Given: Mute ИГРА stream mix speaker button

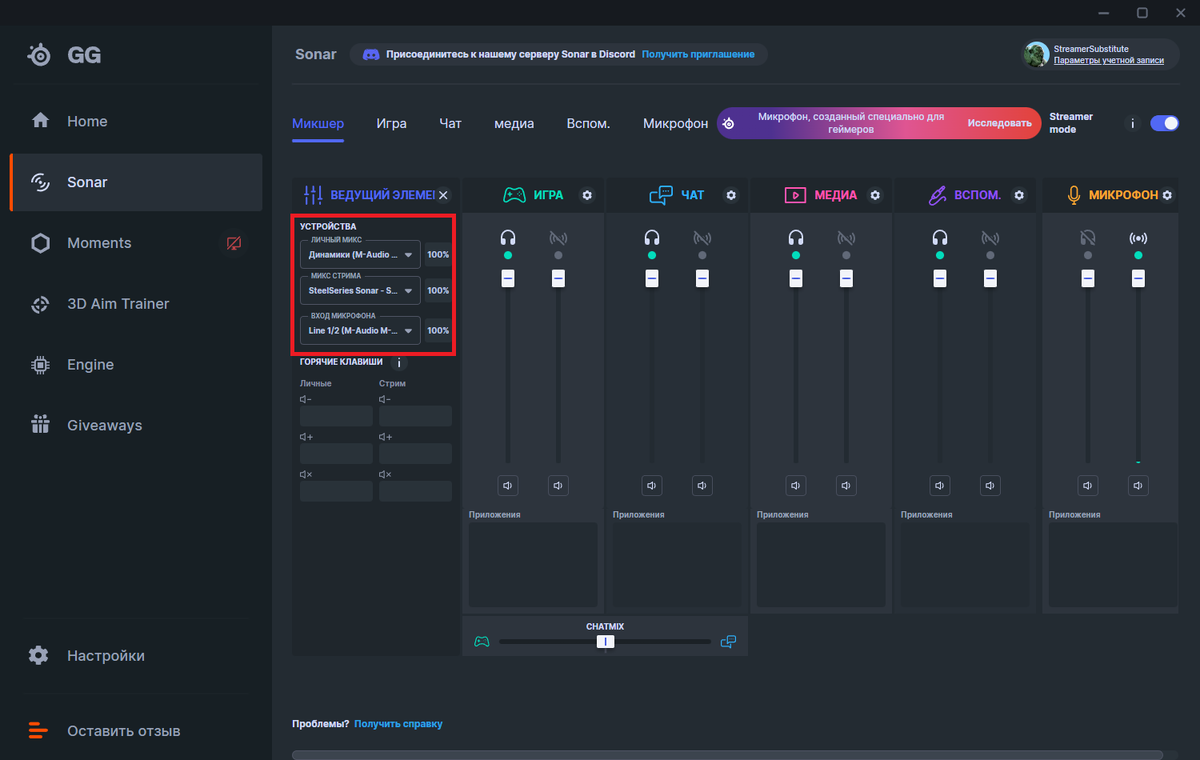Looking at the screenshot, I should pos(558,485).
